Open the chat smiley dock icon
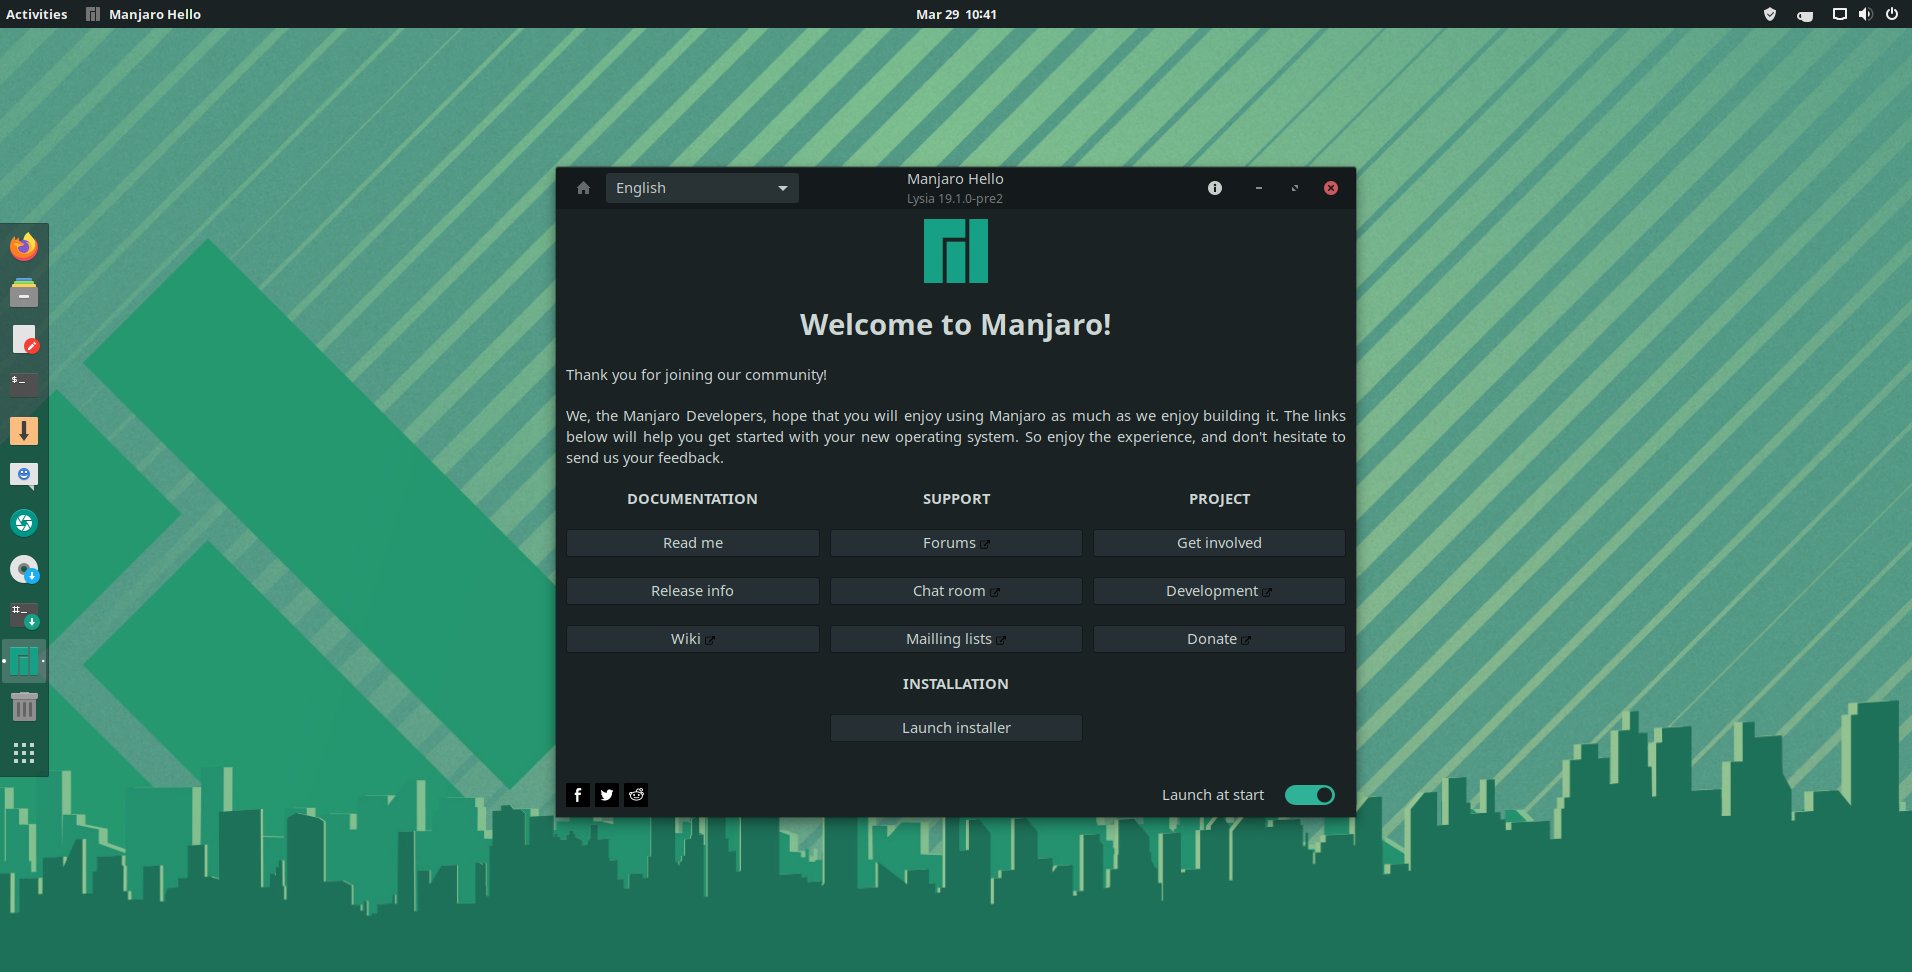Image resolution: width=1912 pixels, height=972 pixels. click(x=24, y=476)
